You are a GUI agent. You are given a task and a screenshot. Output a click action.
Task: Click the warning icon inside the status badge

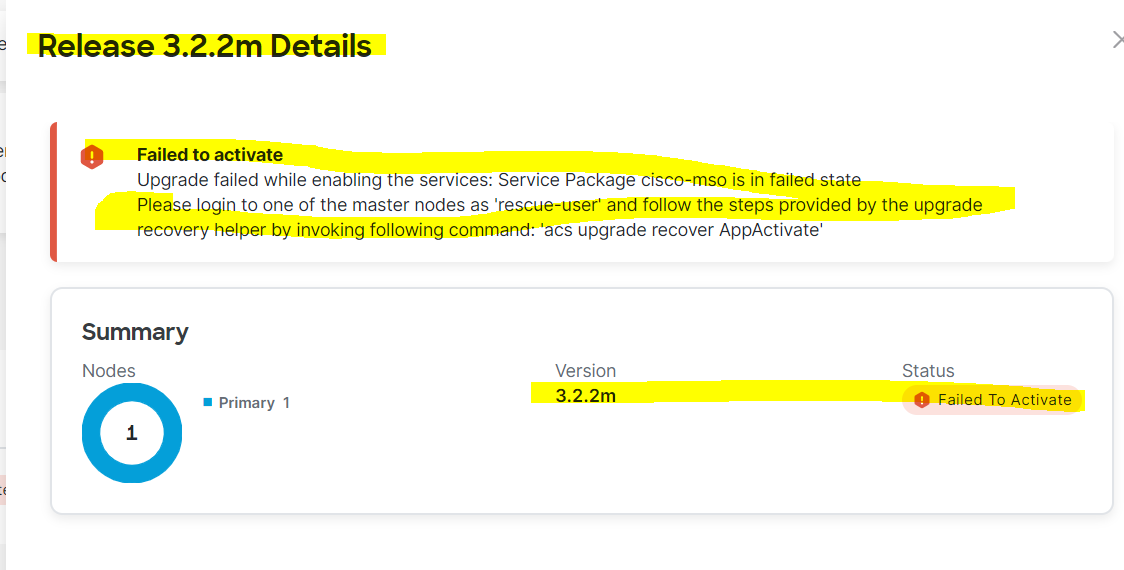922,400
